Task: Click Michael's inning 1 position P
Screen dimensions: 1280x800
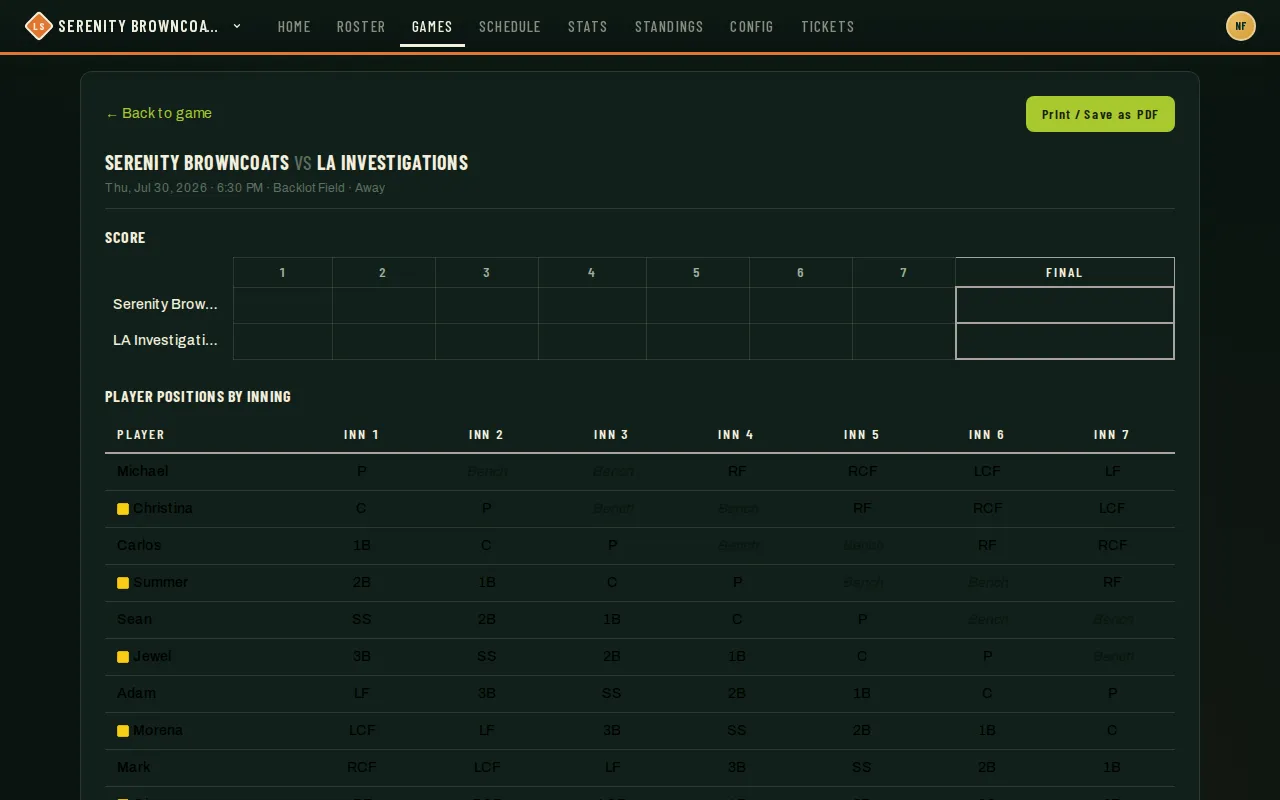Action: point(362,471)
